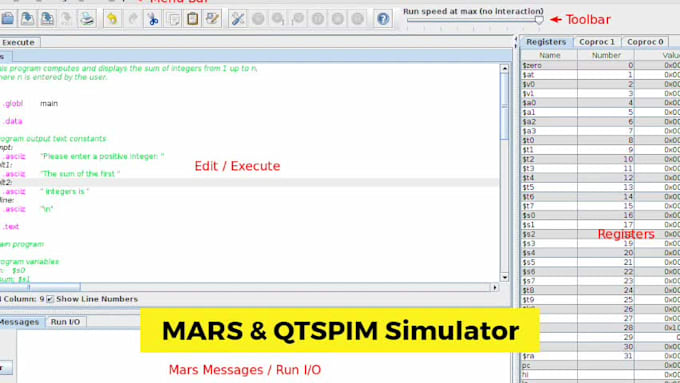
Task: Click the editor vertical scrollbar thumb
Action: point(504,106)
